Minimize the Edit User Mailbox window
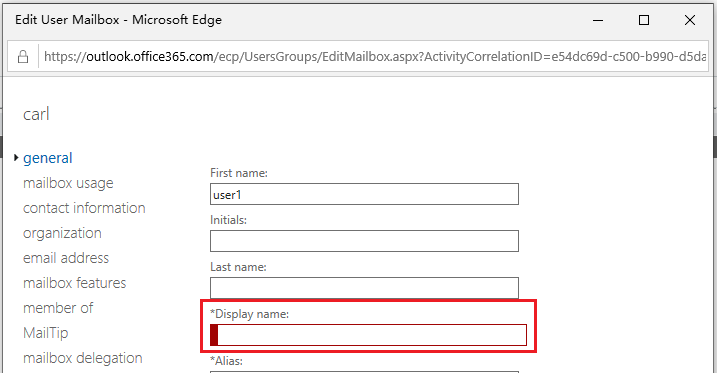Screen dimensions: 717x373 (598, 20)
